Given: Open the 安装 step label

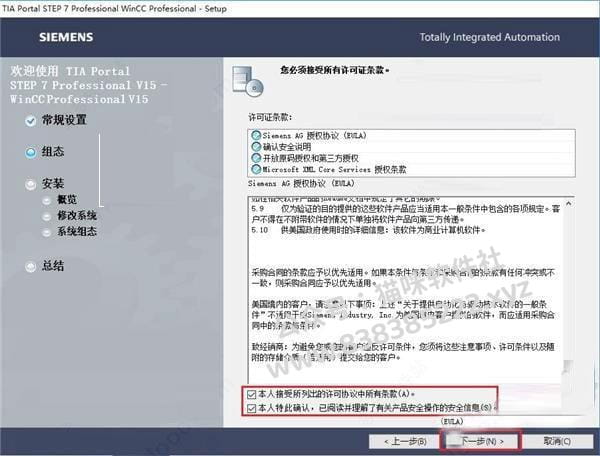Looking at the screenshot, I should 53,184.
